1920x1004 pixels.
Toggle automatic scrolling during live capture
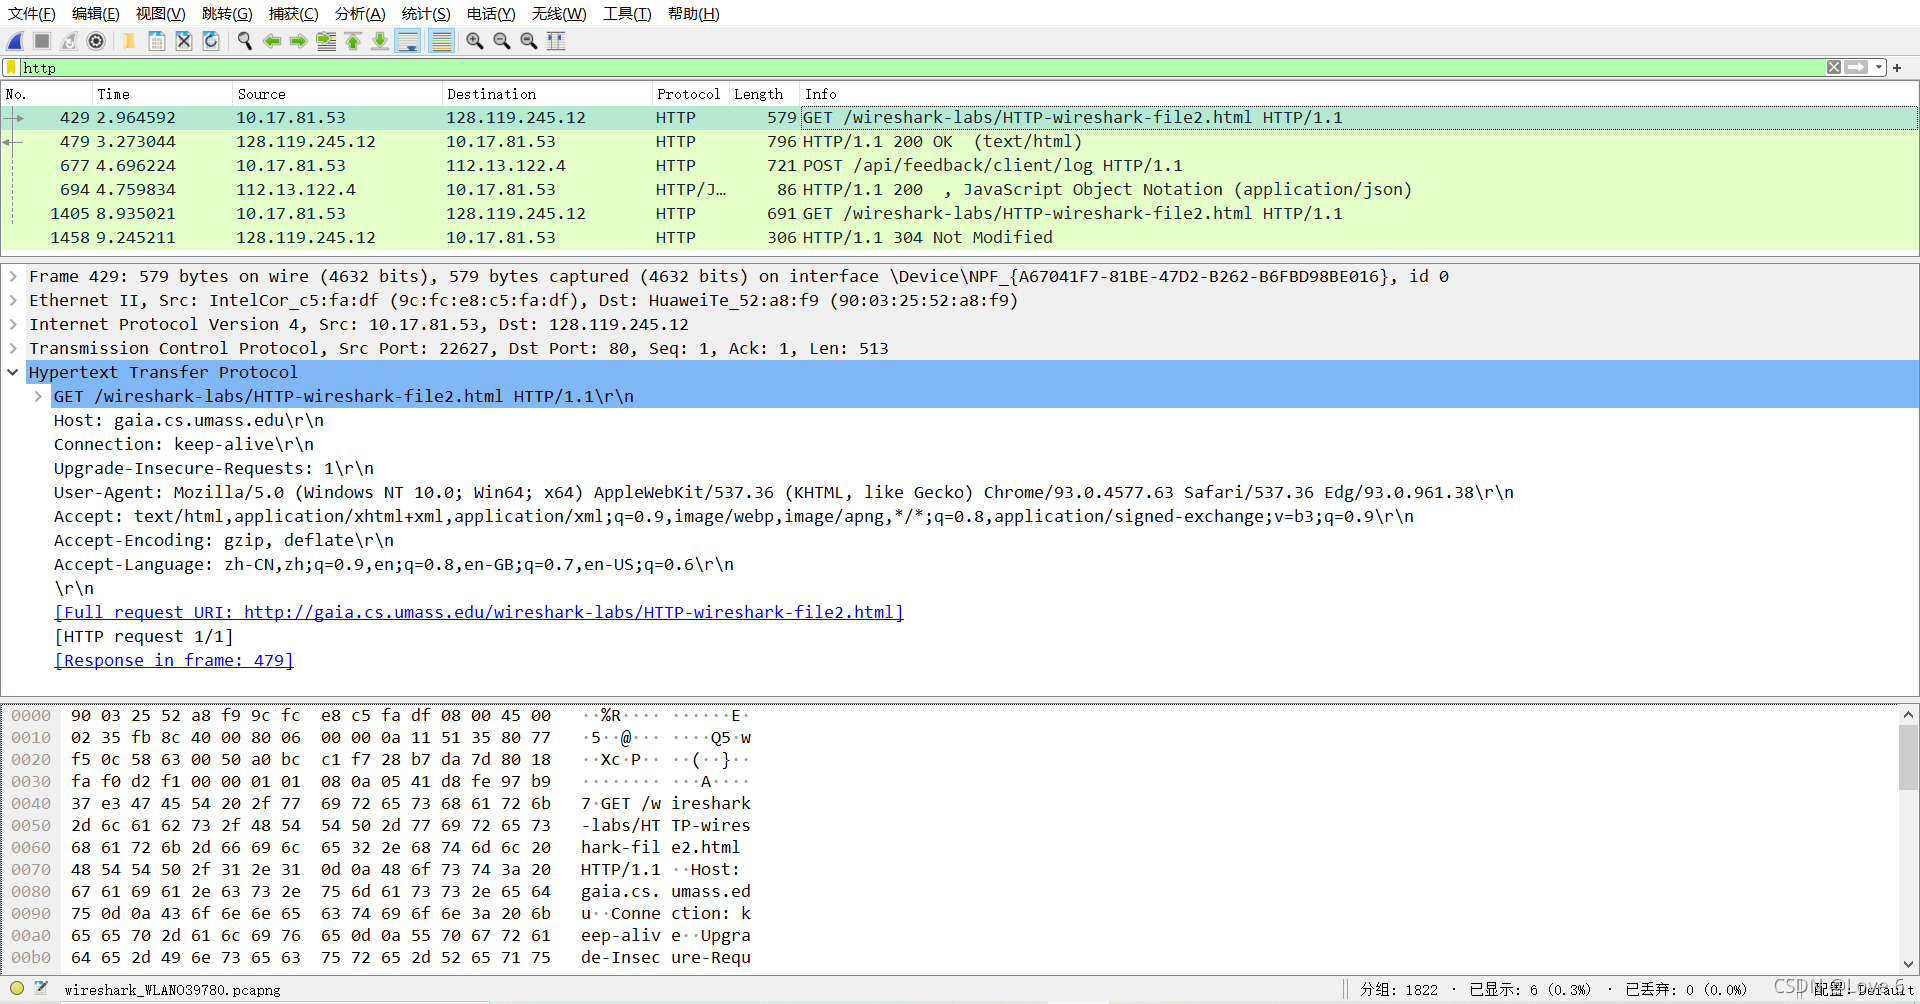coord(408,41)
